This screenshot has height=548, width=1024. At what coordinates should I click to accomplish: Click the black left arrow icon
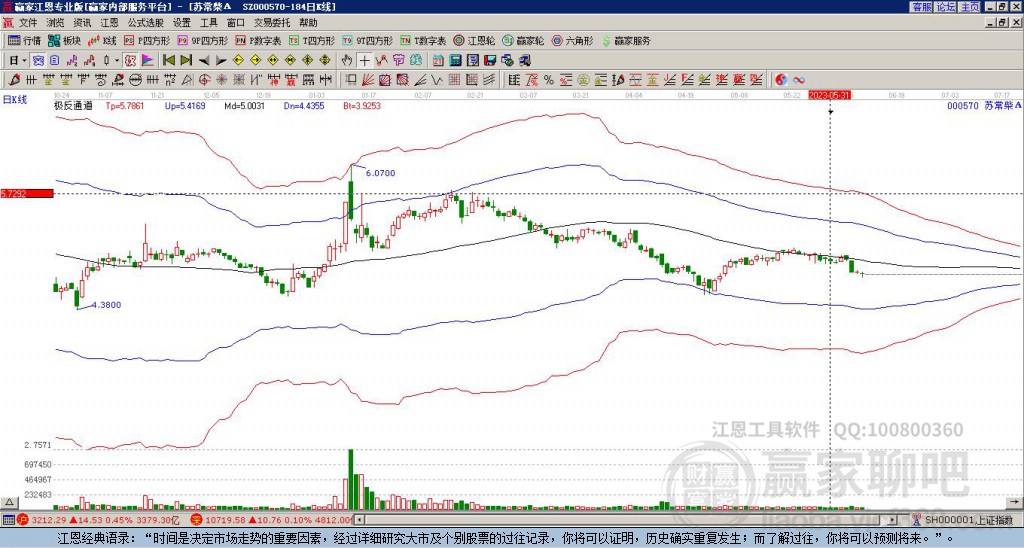tap(204, 61)
